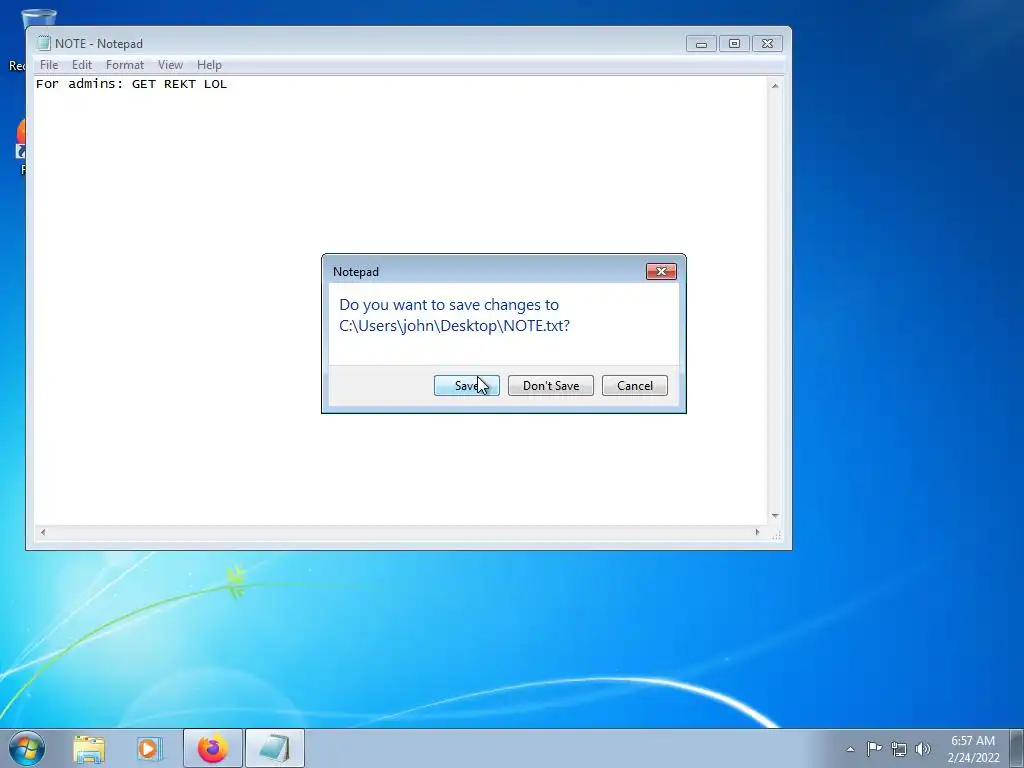Open the Format menu in Notepad
This screenshot has width=1024, height=768.
(x=125, y=65)
